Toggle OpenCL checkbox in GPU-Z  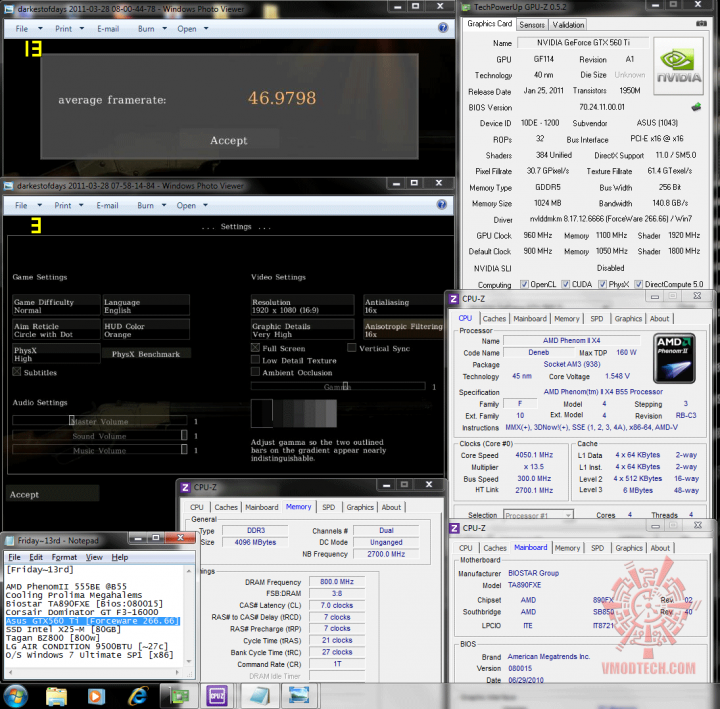[x=524, y=284]
